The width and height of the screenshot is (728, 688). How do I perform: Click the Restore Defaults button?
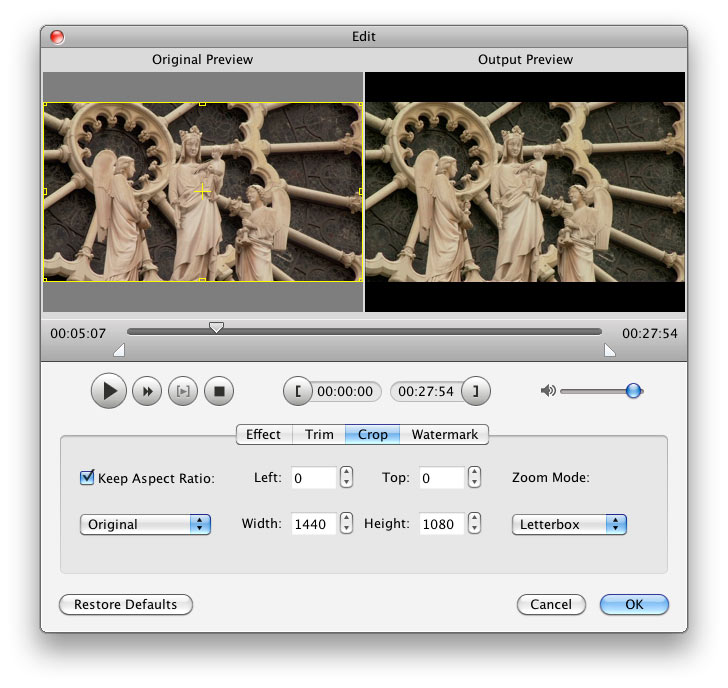point(126,604)
